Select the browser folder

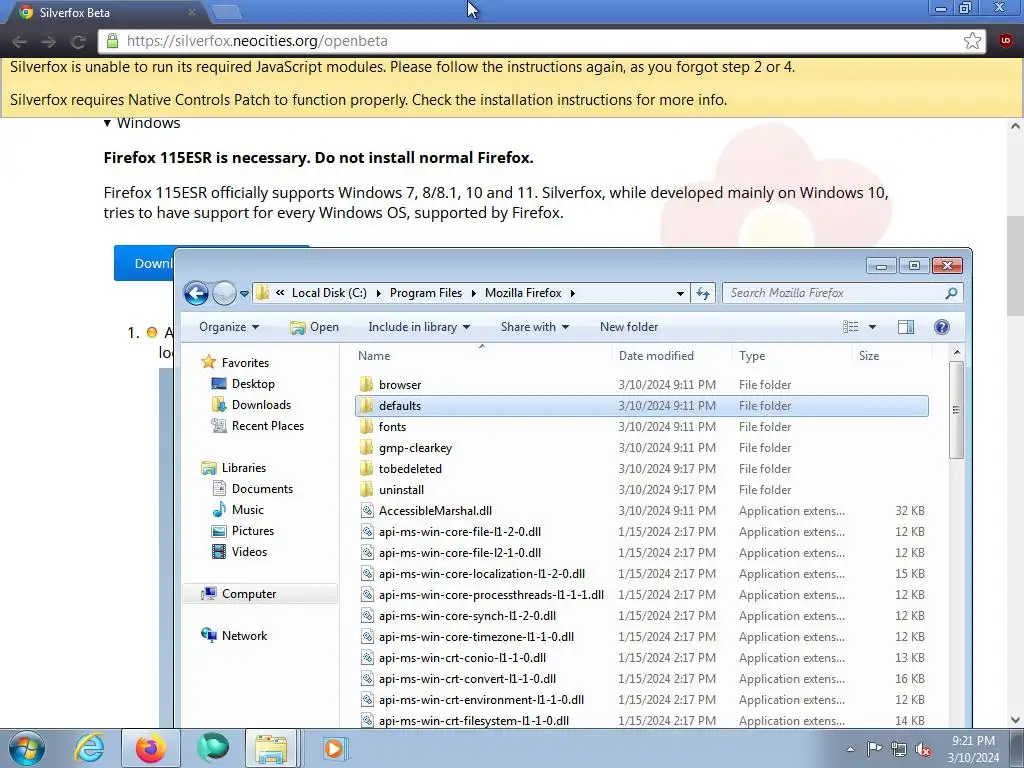[x=641, y=385]
